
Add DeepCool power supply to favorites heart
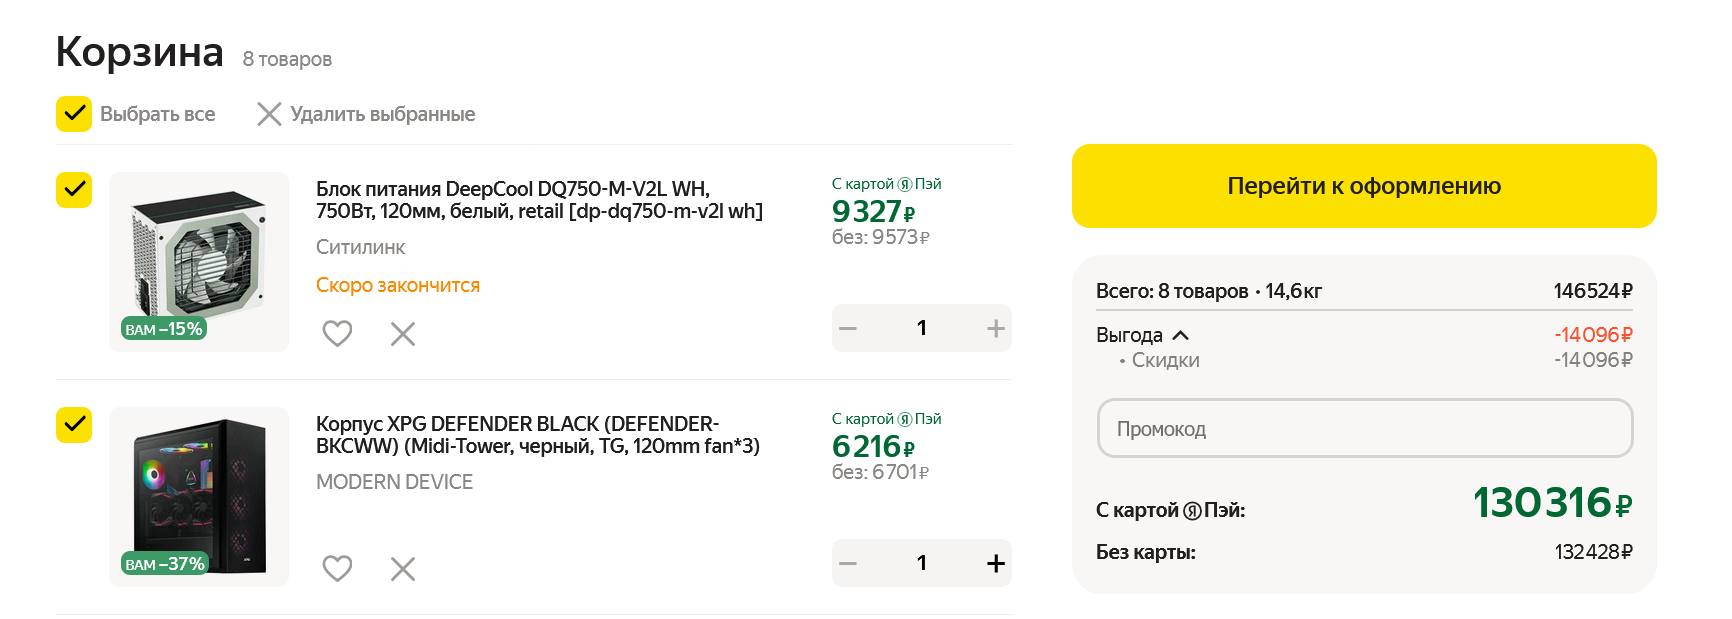(x=337, y=333)
